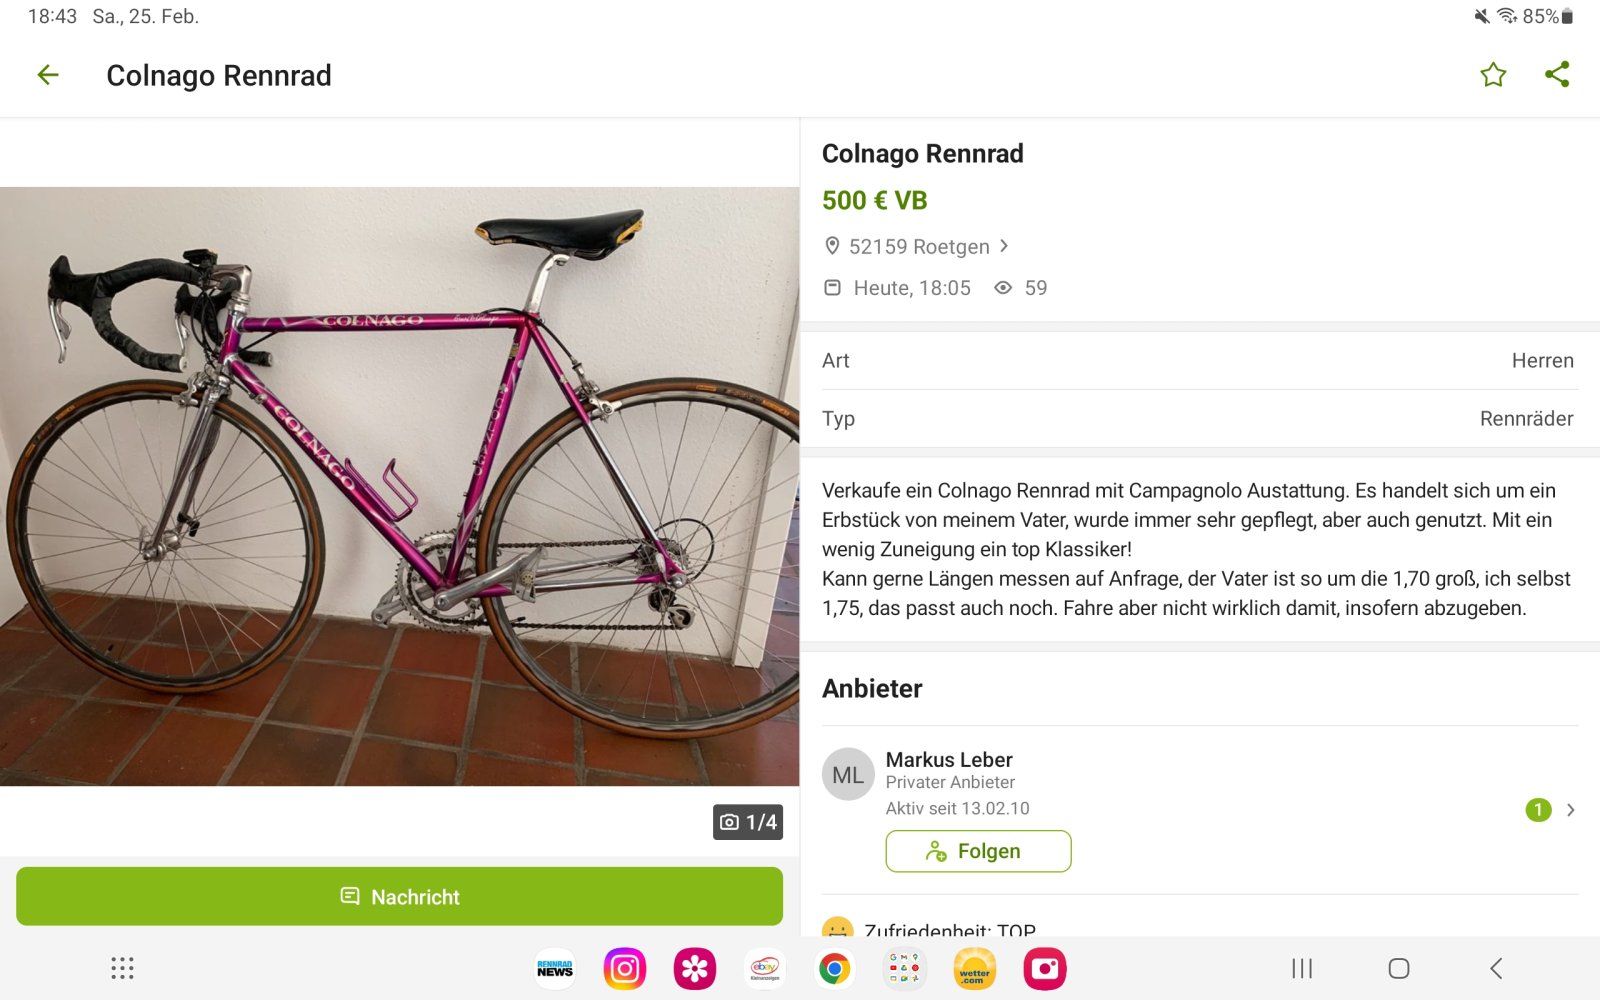Viewport: 1600px width, 1000px height.
Task: Tap the share icon
Action: pyautogui.click(x=1557, y=75)
